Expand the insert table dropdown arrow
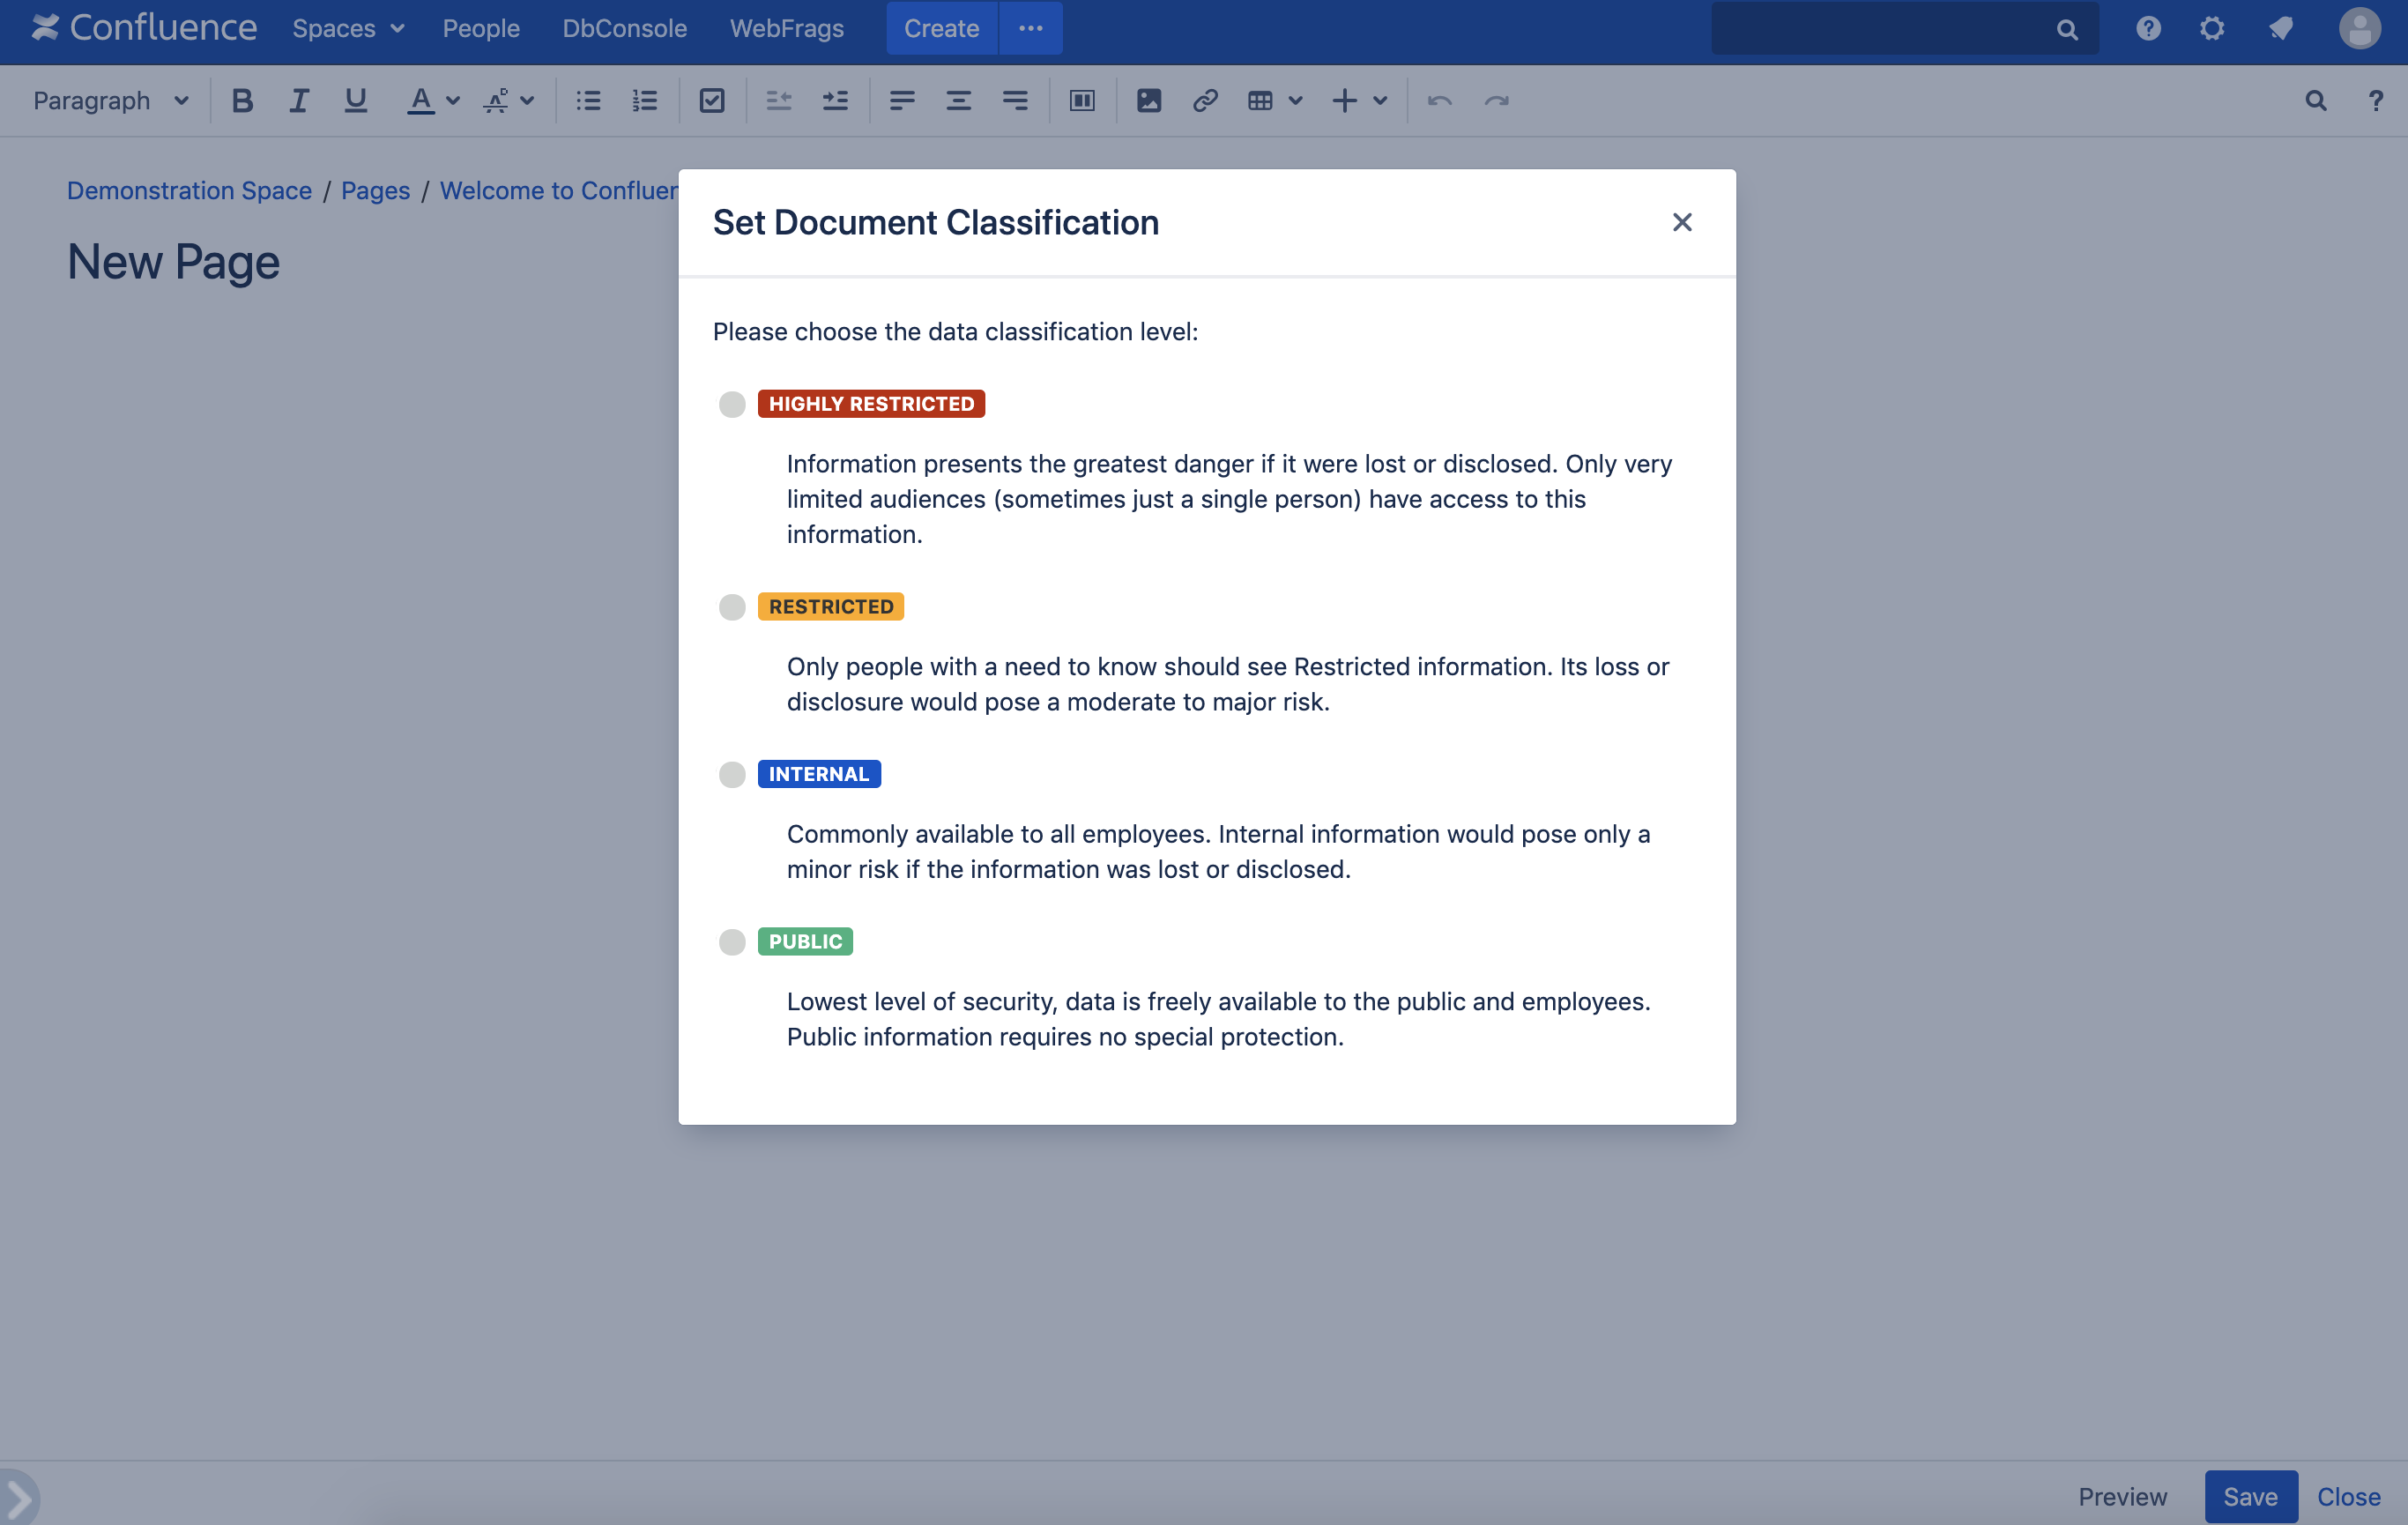This screenshot has width=2408, height=1525. click(x=1296, y=101)
